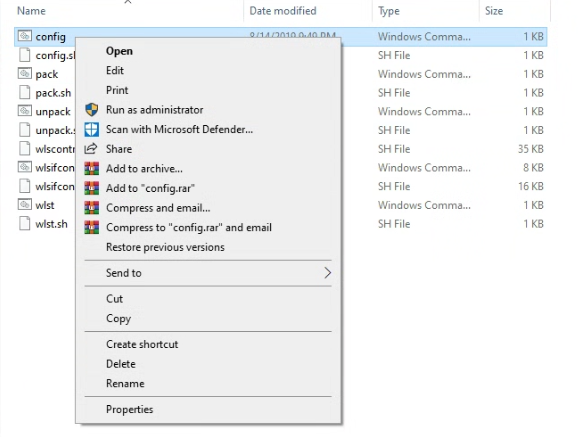
Task: Click the unpack command file icon
Action: (25, 111)
